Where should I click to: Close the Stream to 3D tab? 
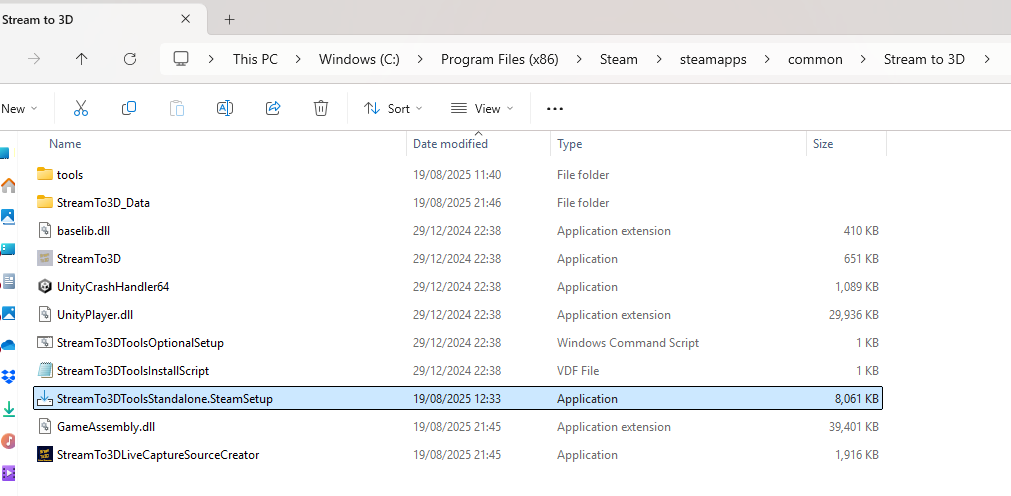coord(185,19)
